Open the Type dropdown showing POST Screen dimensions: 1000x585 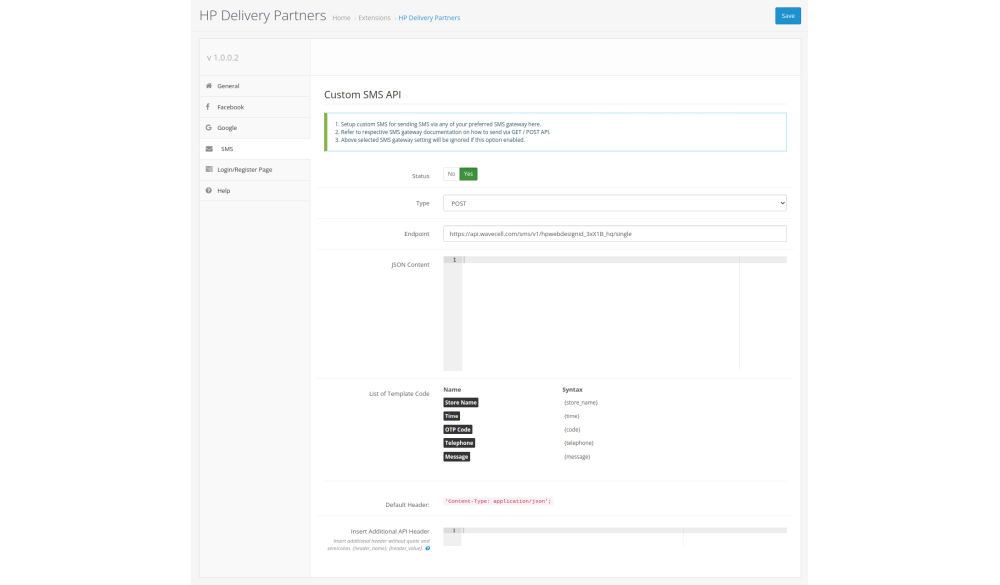pyautogui.click(x=614, y=203)
